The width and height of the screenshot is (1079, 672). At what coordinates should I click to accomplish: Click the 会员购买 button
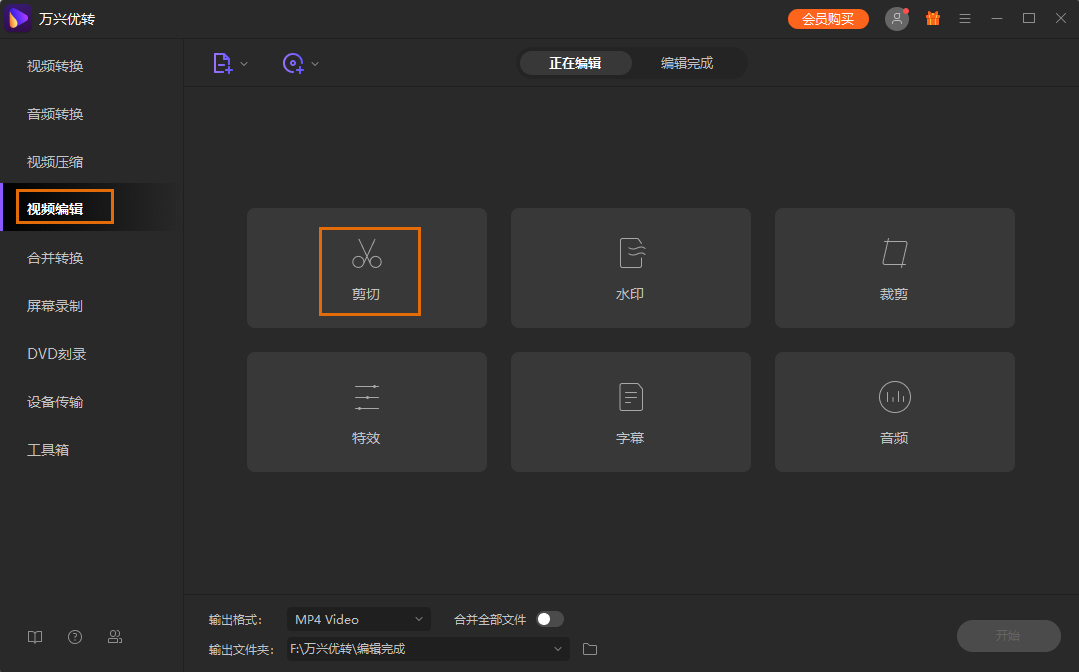(828, 18)
